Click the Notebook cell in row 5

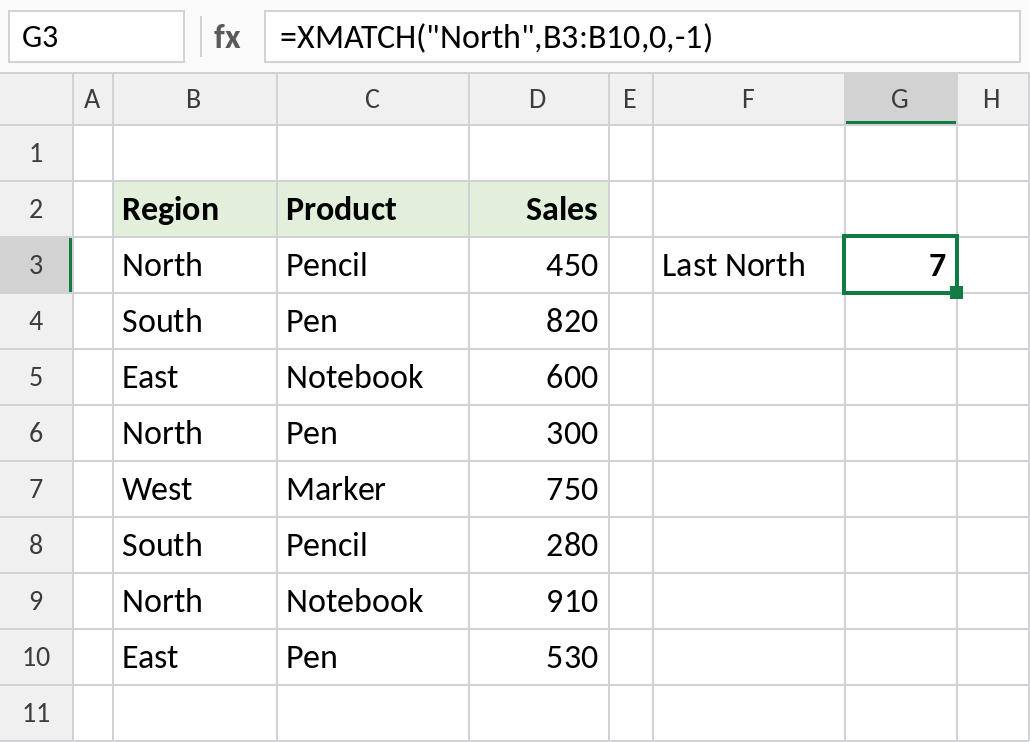pos(373,377)
